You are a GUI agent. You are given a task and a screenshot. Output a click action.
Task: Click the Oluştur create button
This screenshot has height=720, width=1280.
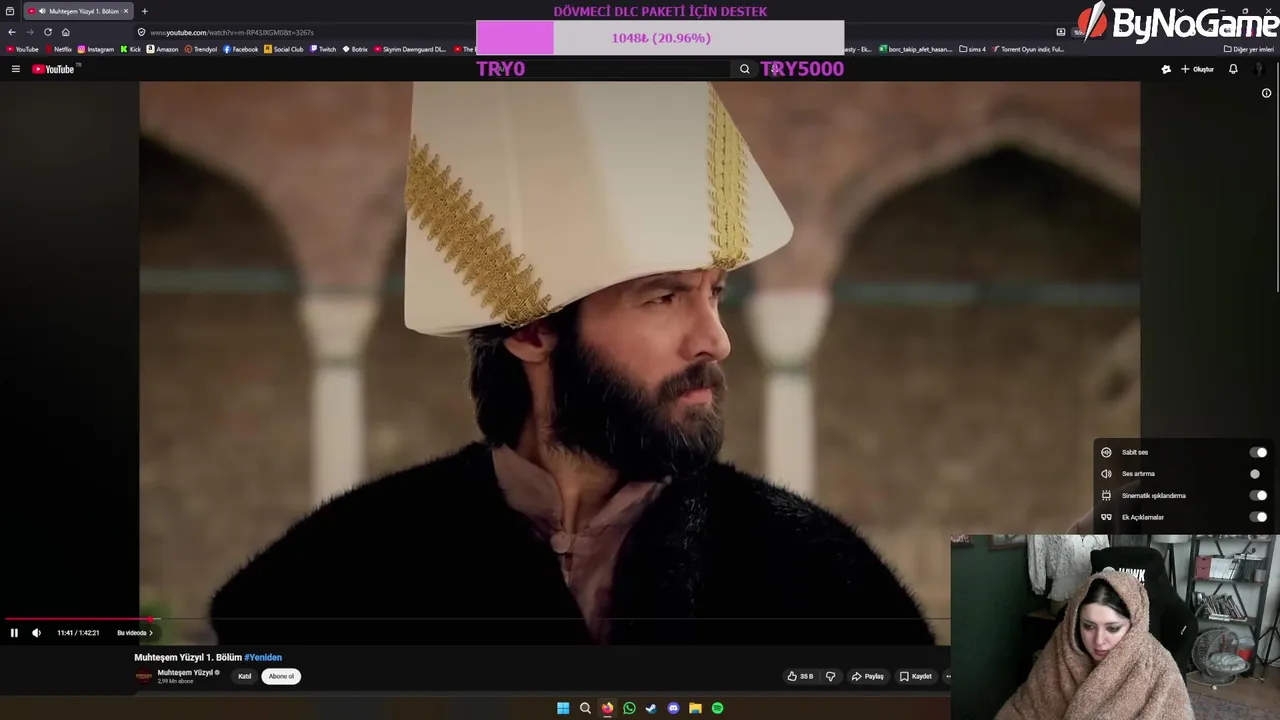click(1198, 69)
